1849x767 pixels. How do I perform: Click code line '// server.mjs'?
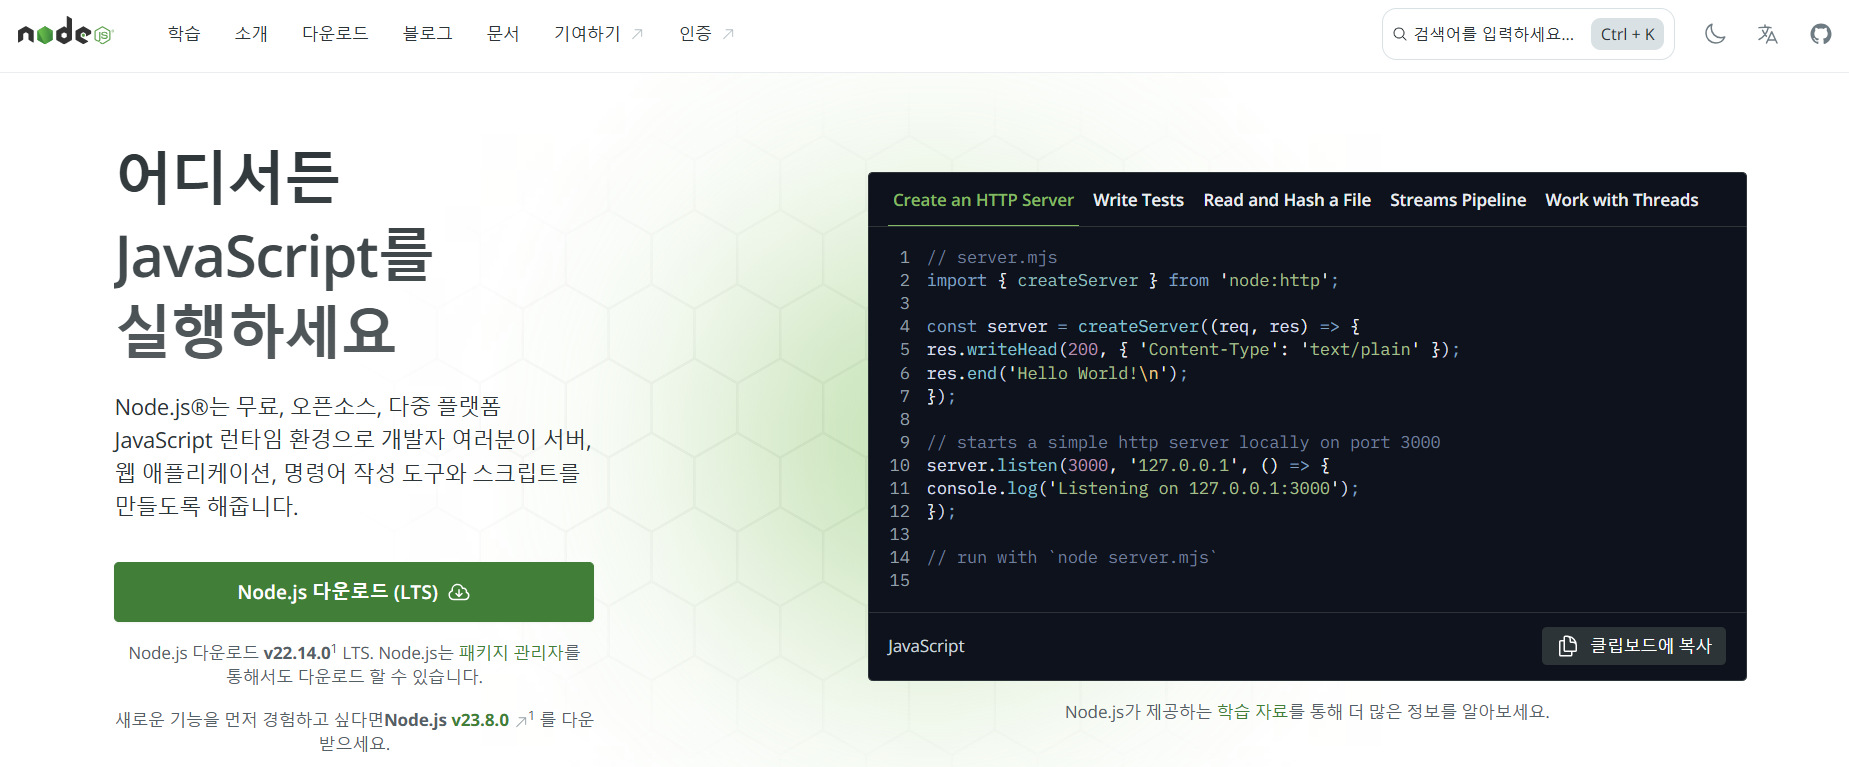[x=992, y=258]
